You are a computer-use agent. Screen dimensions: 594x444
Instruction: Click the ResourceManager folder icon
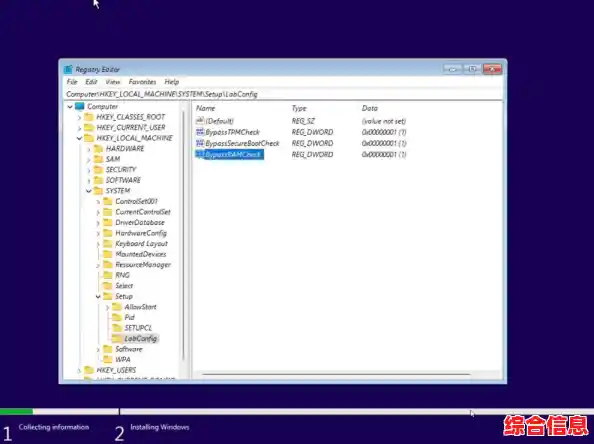[x=108, y=264]
